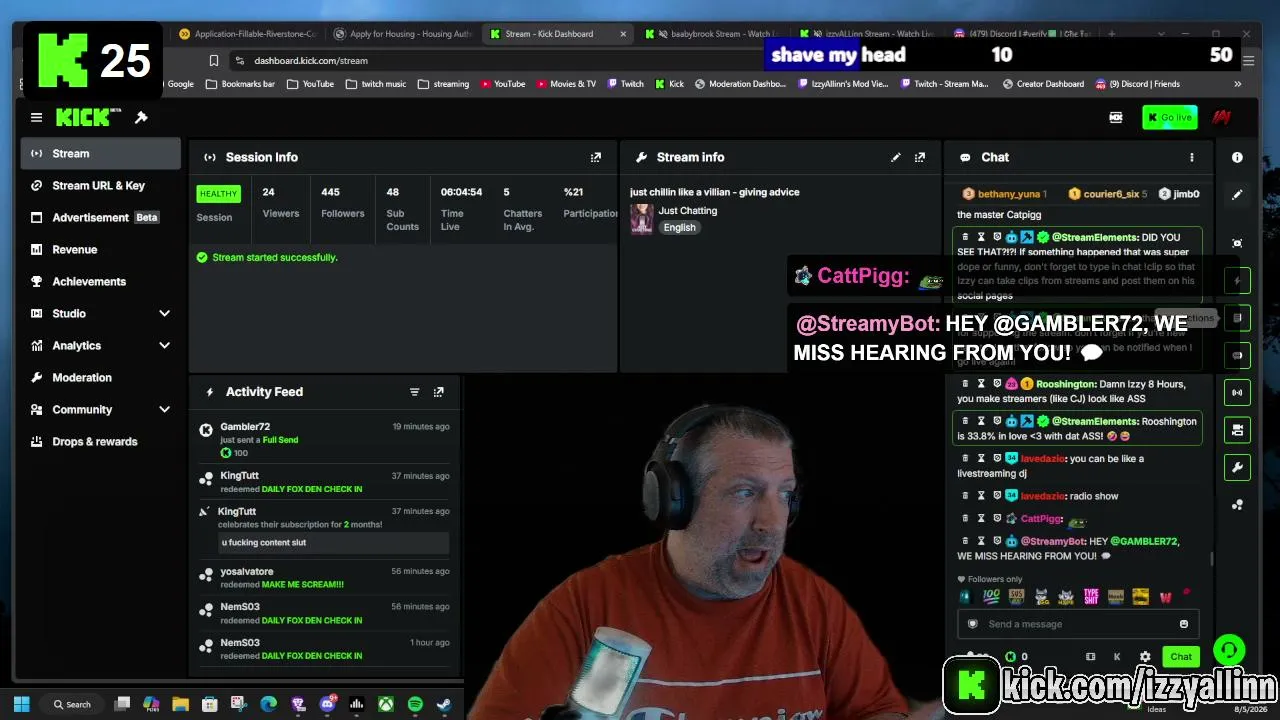Open Spotify from the taskbar
This screenshot has height=720, width=1280.
point(415,704)
